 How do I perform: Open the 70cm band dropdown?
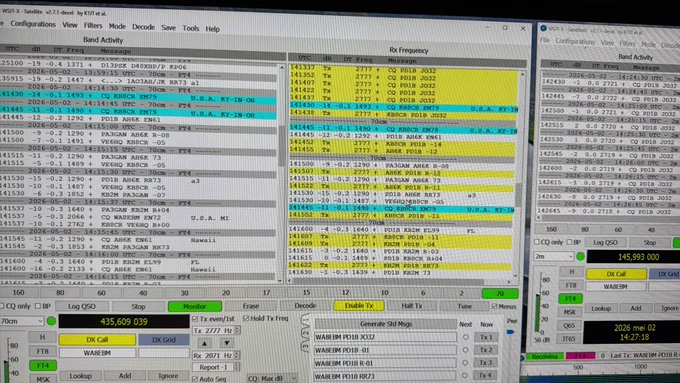22,321
